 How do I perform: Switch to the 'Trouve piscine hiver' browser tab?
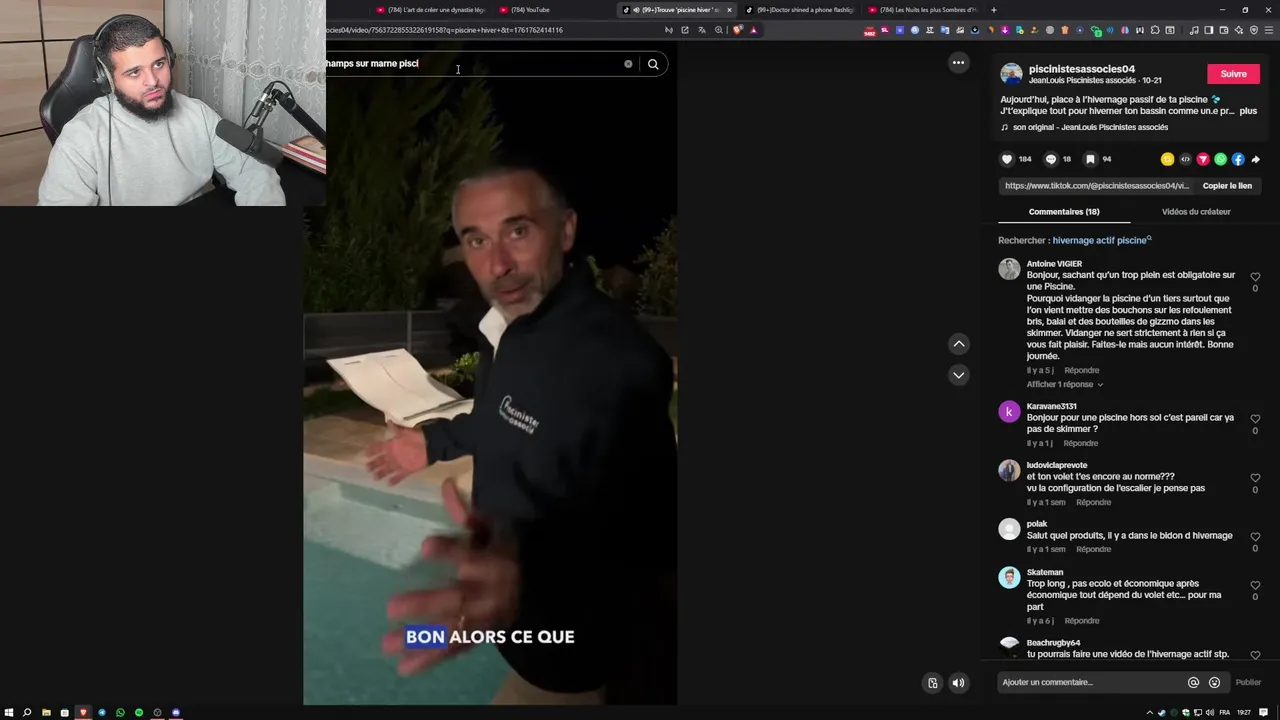[x=678, y=10]
